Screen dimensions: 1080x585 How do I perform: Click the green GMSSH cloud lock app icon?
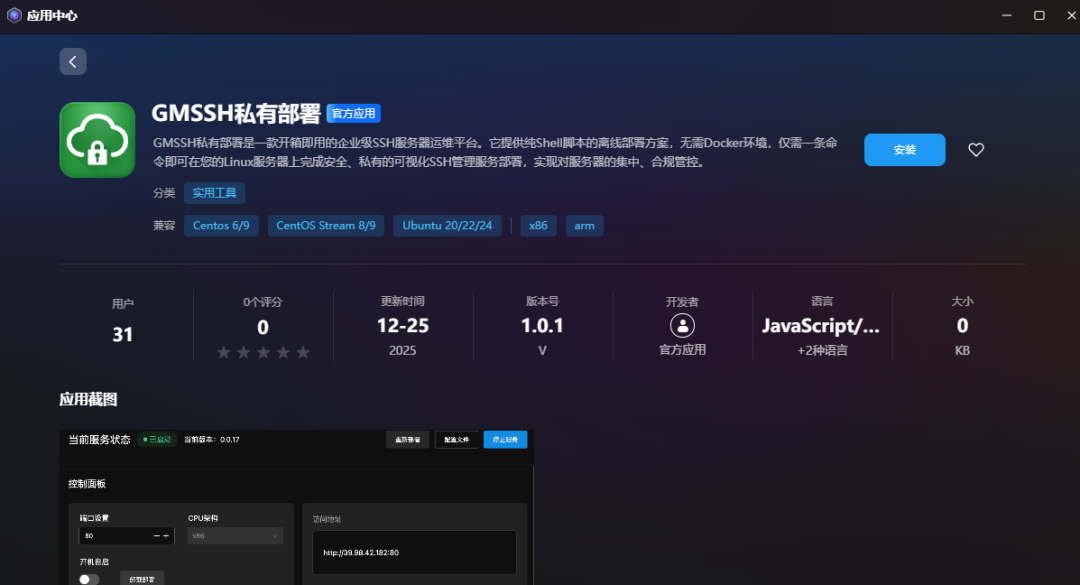(x=97, y=140)
